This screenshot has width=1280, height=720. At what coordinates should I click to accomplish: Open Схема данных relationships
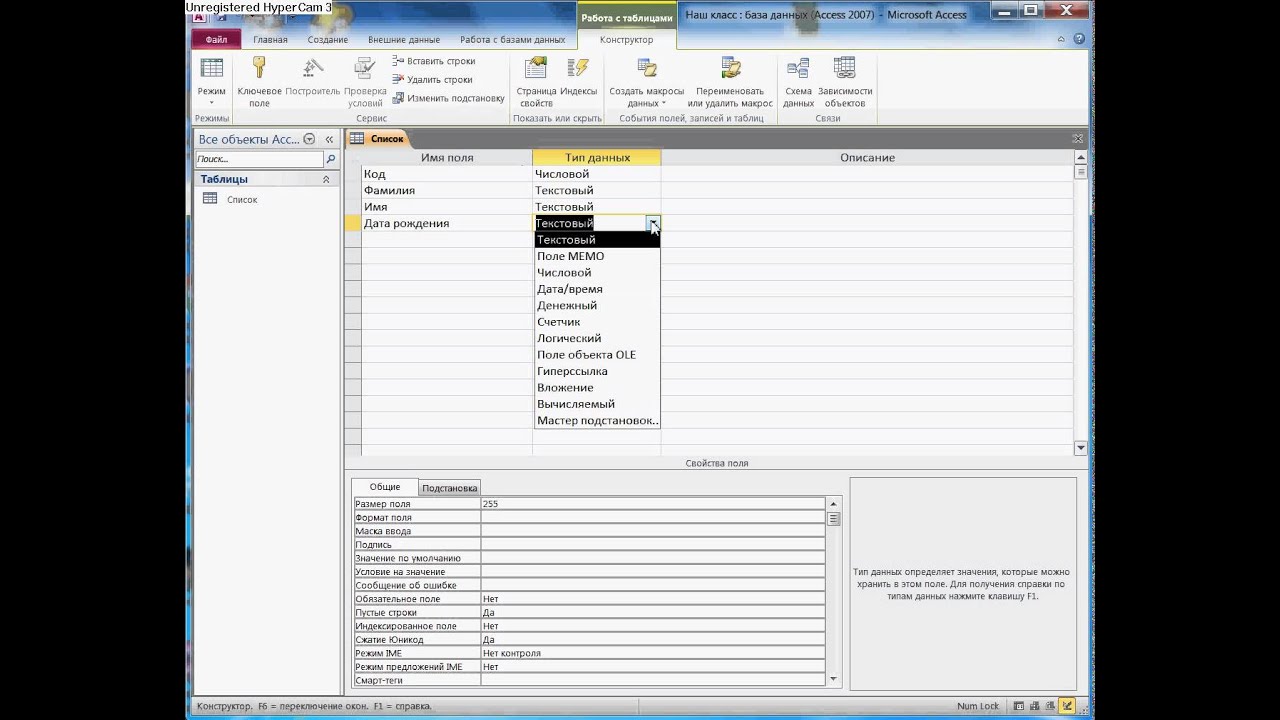click(798, 82)
